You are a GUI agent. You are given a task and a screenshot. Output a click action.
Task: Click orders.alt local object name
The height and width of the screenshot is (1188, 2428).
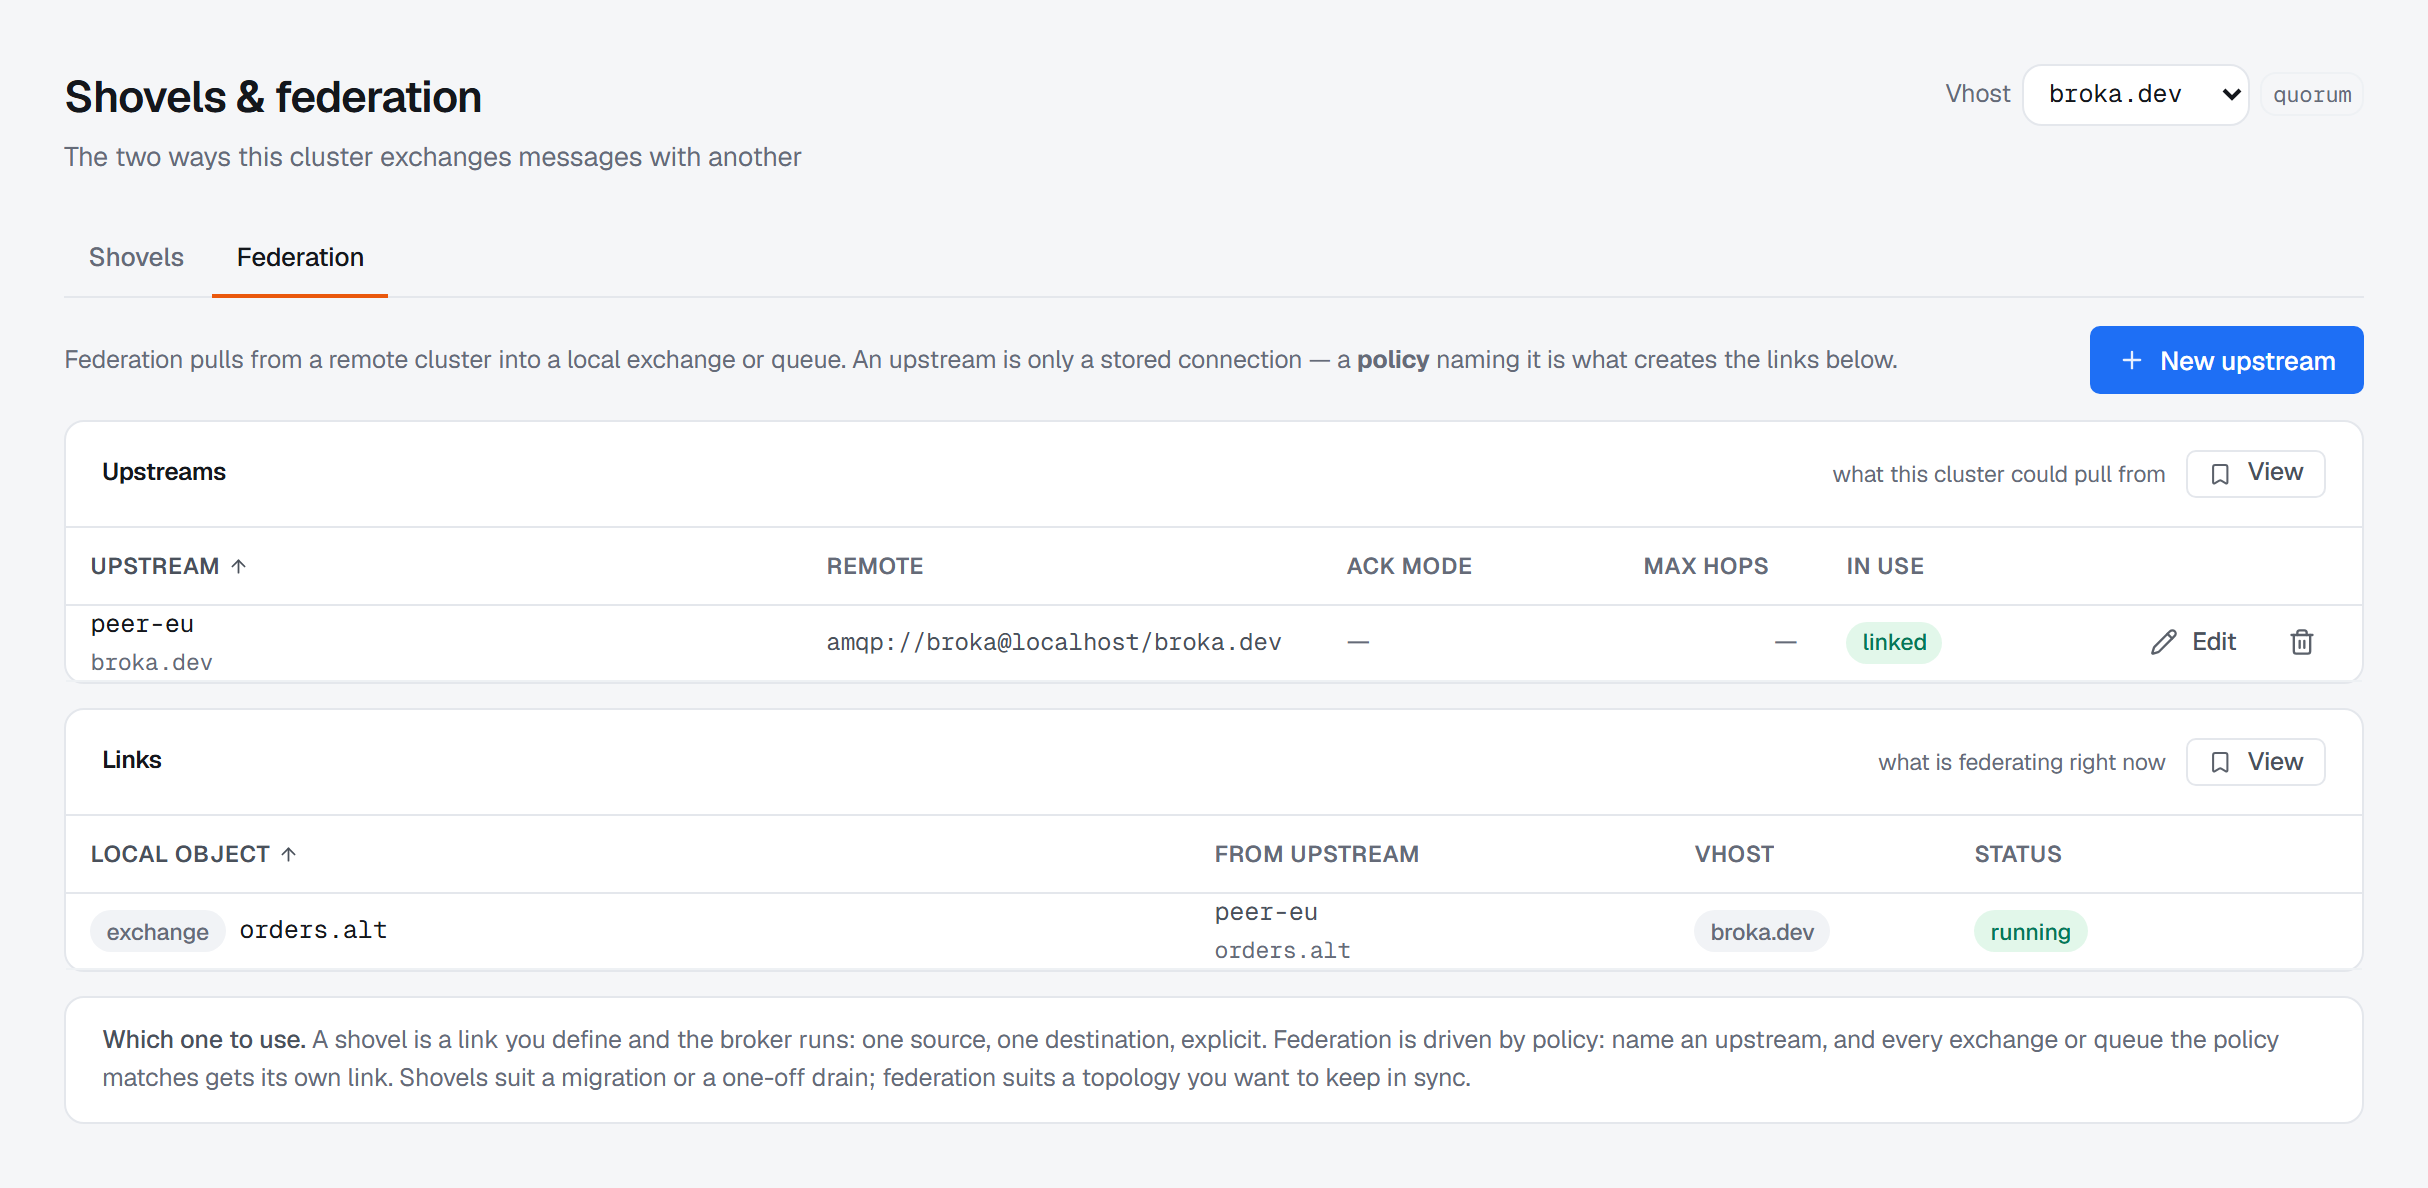point(313,931)
